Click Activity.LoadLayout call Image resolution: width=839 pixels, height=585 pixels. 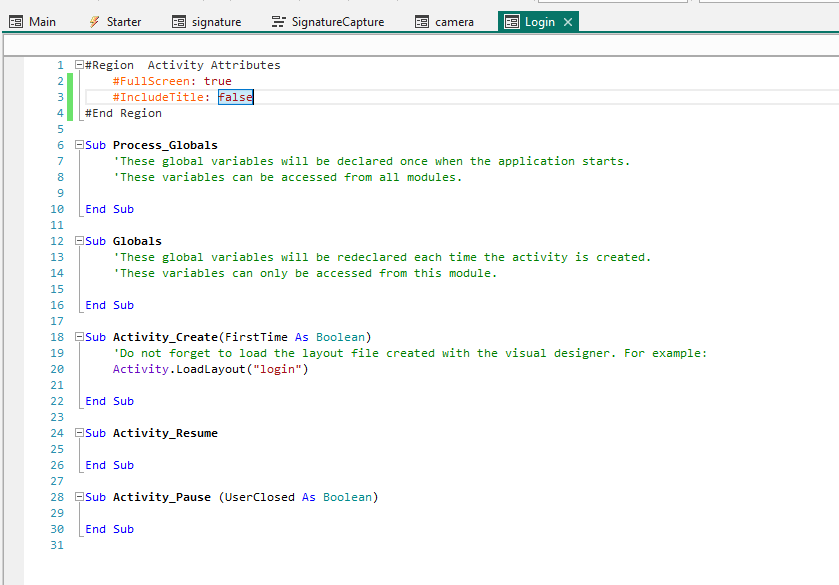pyautogui.click(x=210, y=369)
